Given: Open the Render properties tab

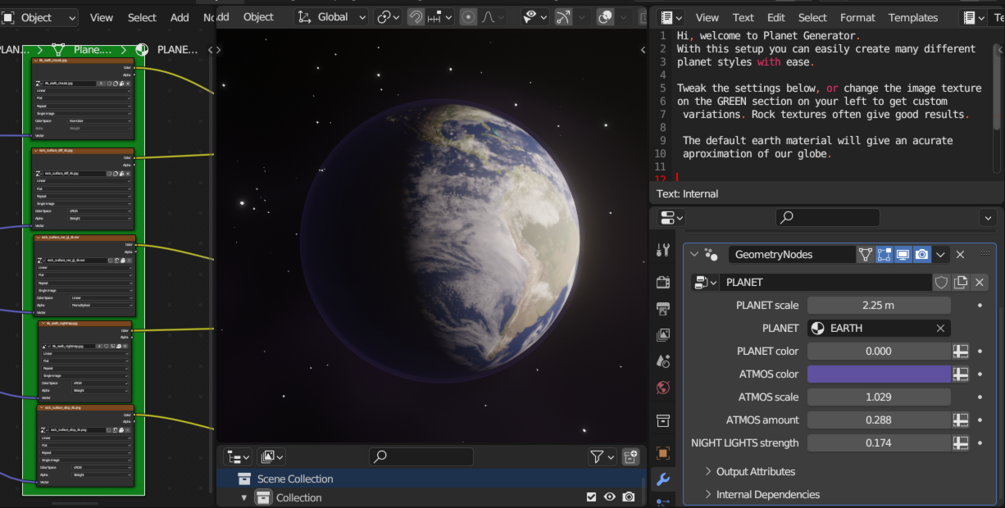Looking at the screenshot, I should pyautogui.click(x=663, y=282).
